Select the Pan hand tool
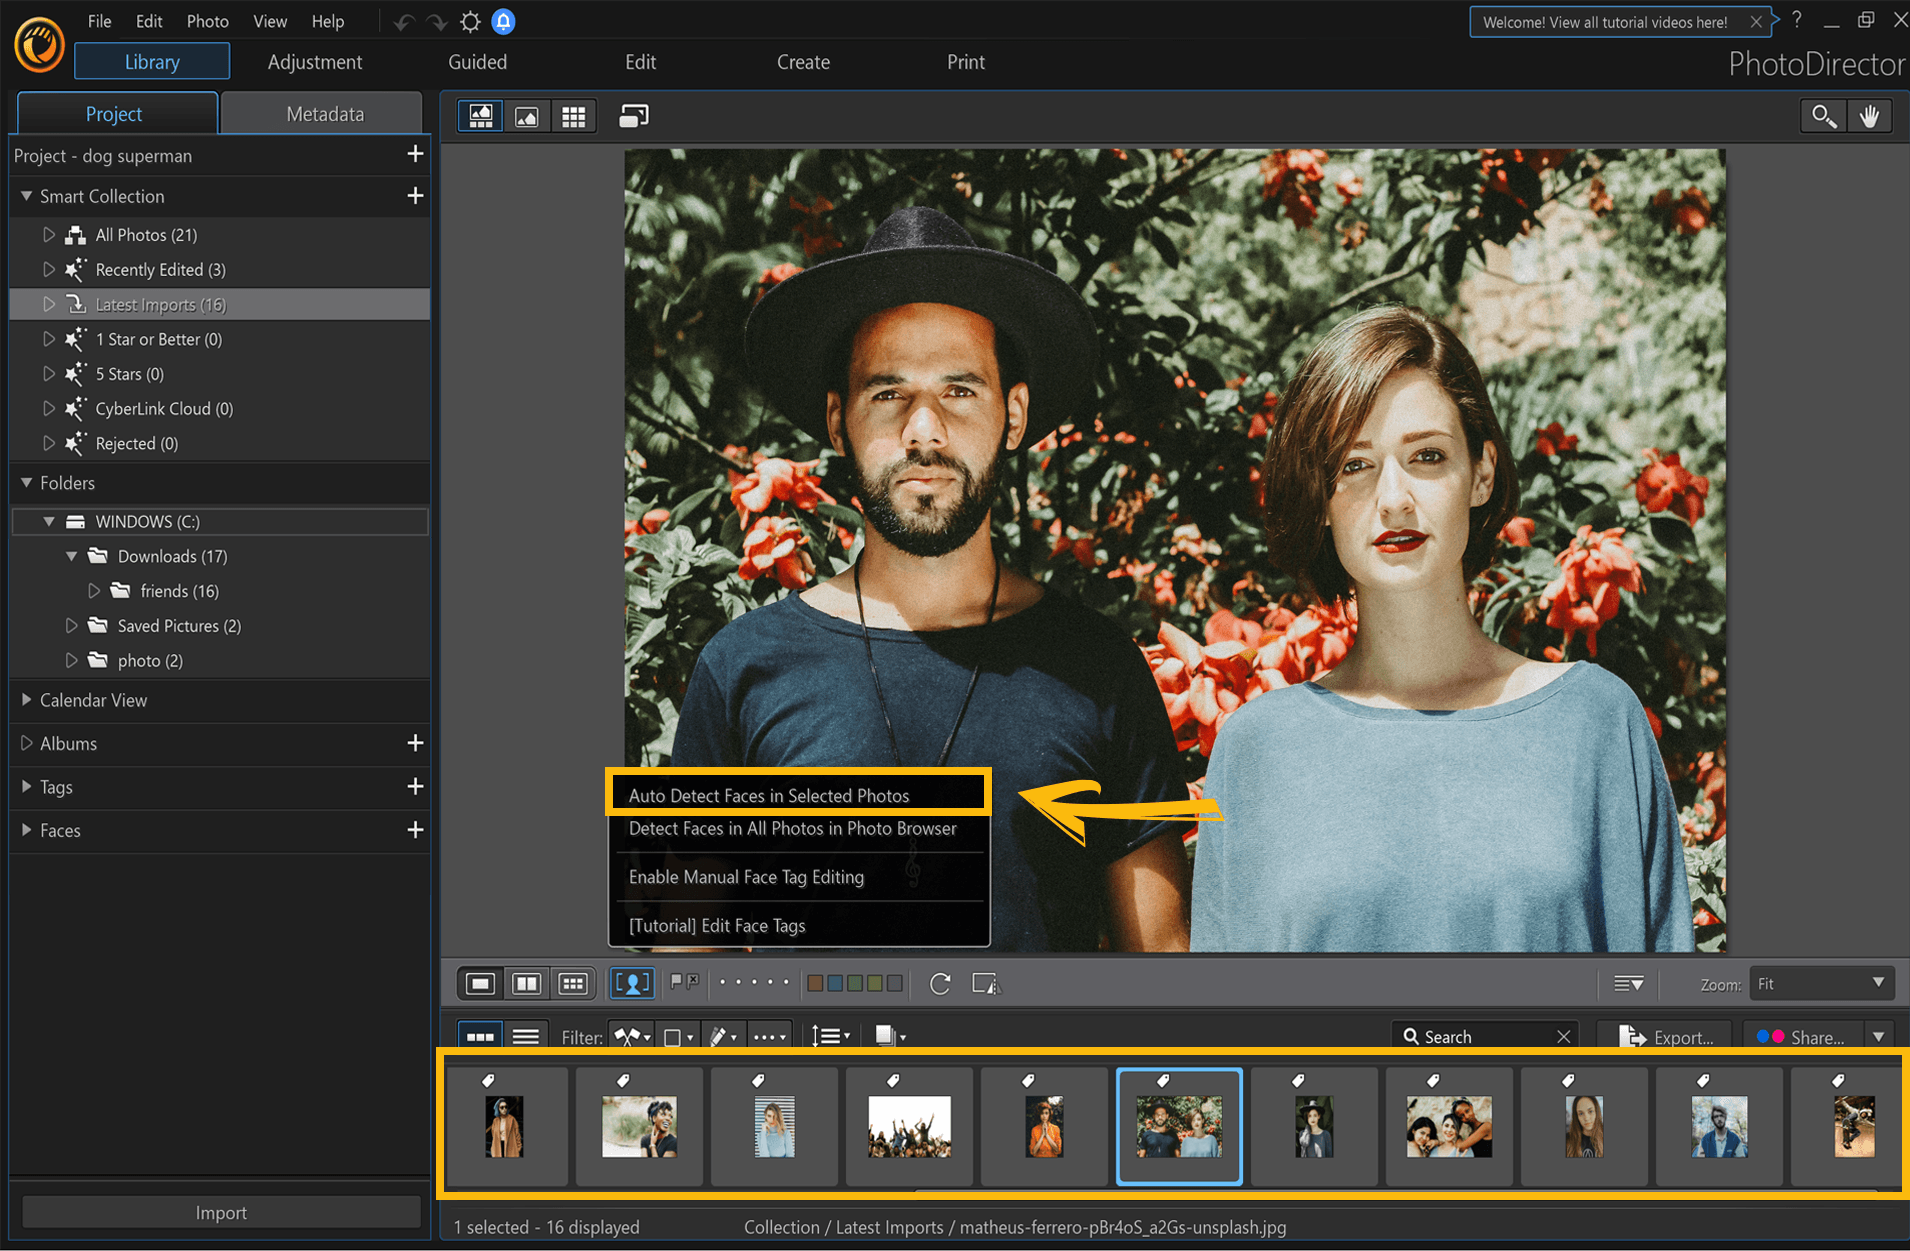 point(1869,115)
